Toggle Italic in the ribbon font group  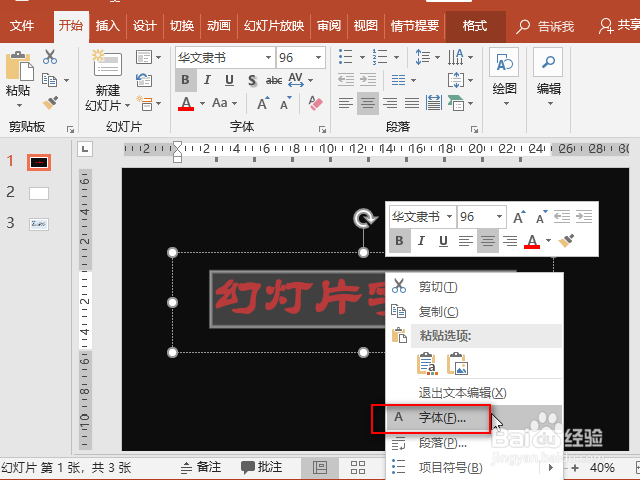click(207, 80)
